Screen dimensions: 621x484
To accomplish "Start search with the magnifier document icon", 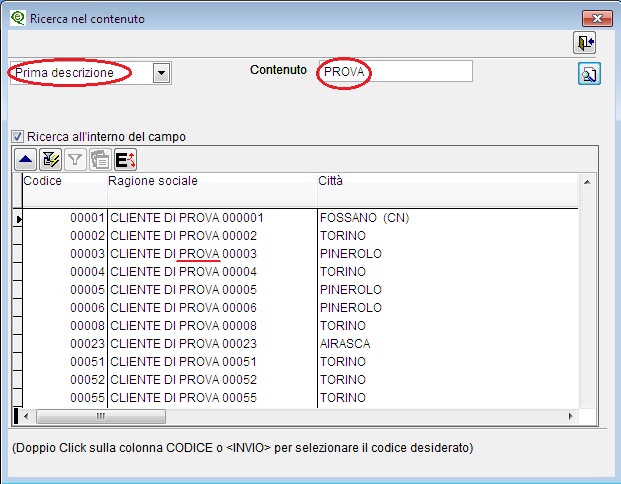I will pos(589,74).
